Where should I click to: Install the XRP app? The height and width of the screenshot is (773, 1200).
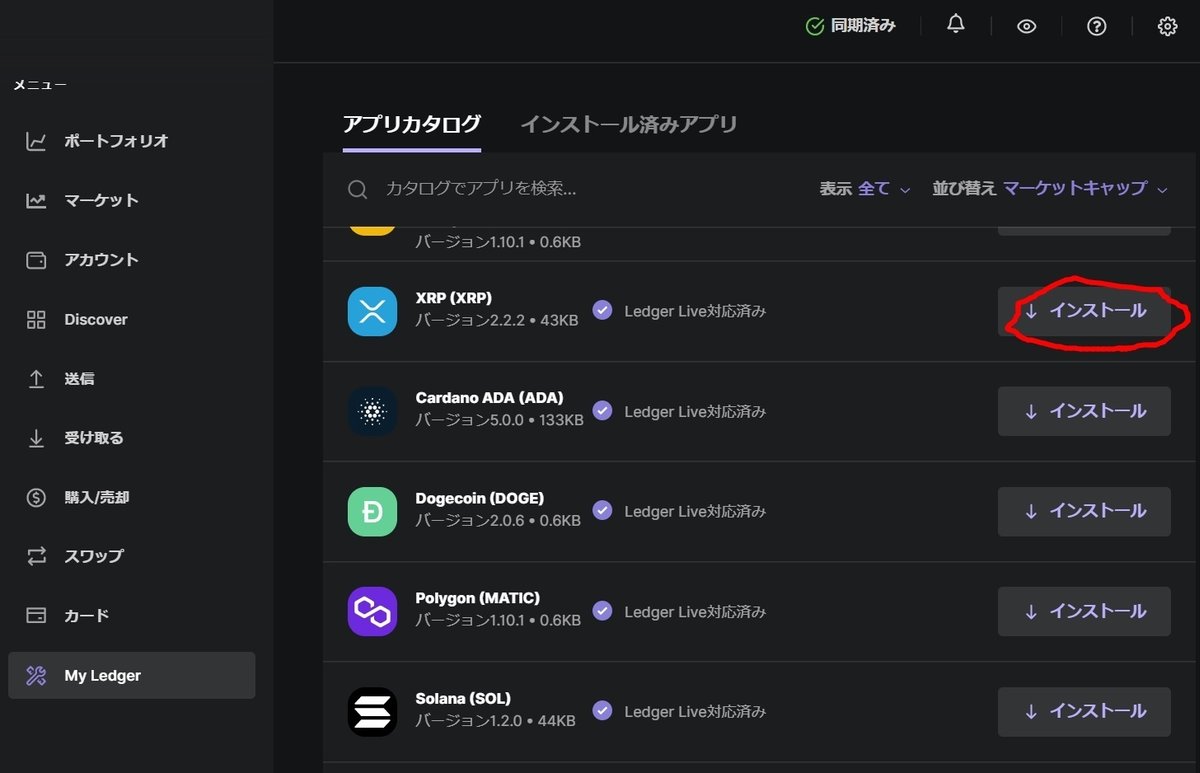click(1084, 311)
